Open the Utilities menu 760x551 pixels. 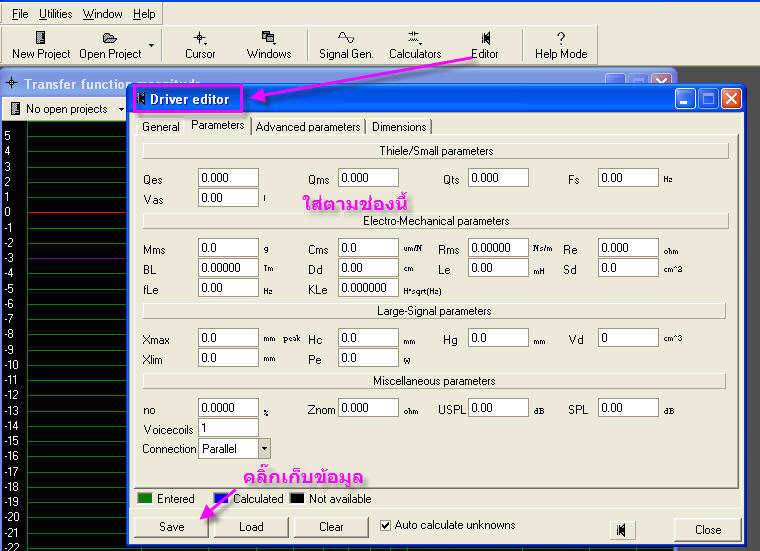55,14
